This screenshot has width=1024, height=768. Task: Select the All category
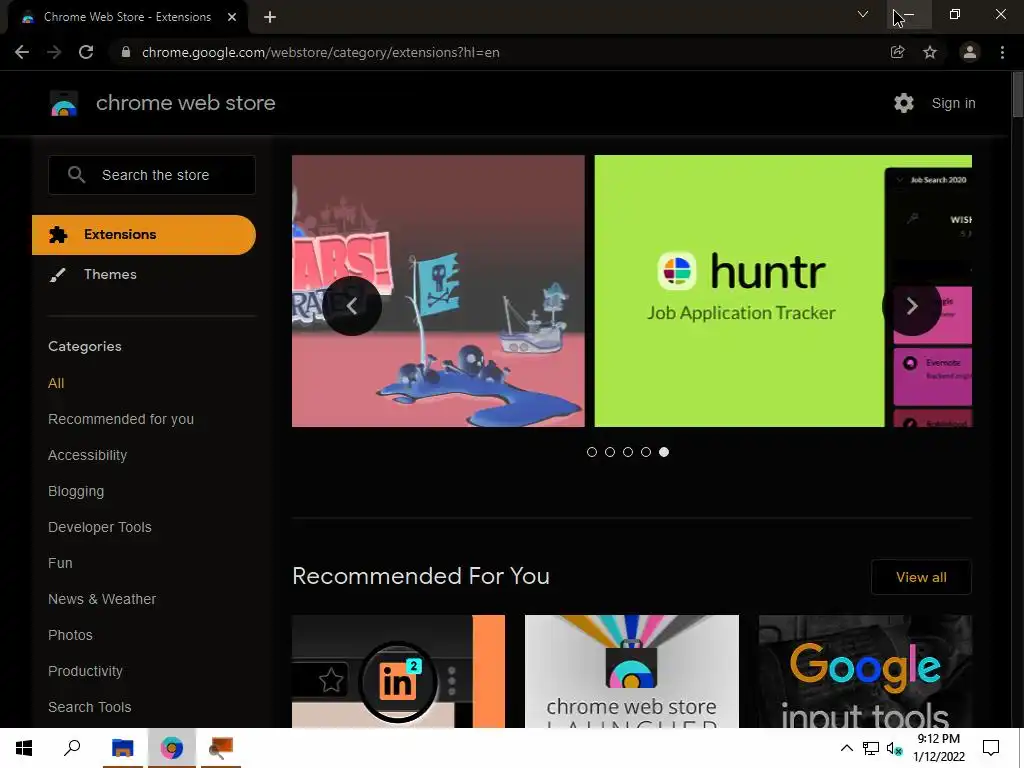(56, 383)
